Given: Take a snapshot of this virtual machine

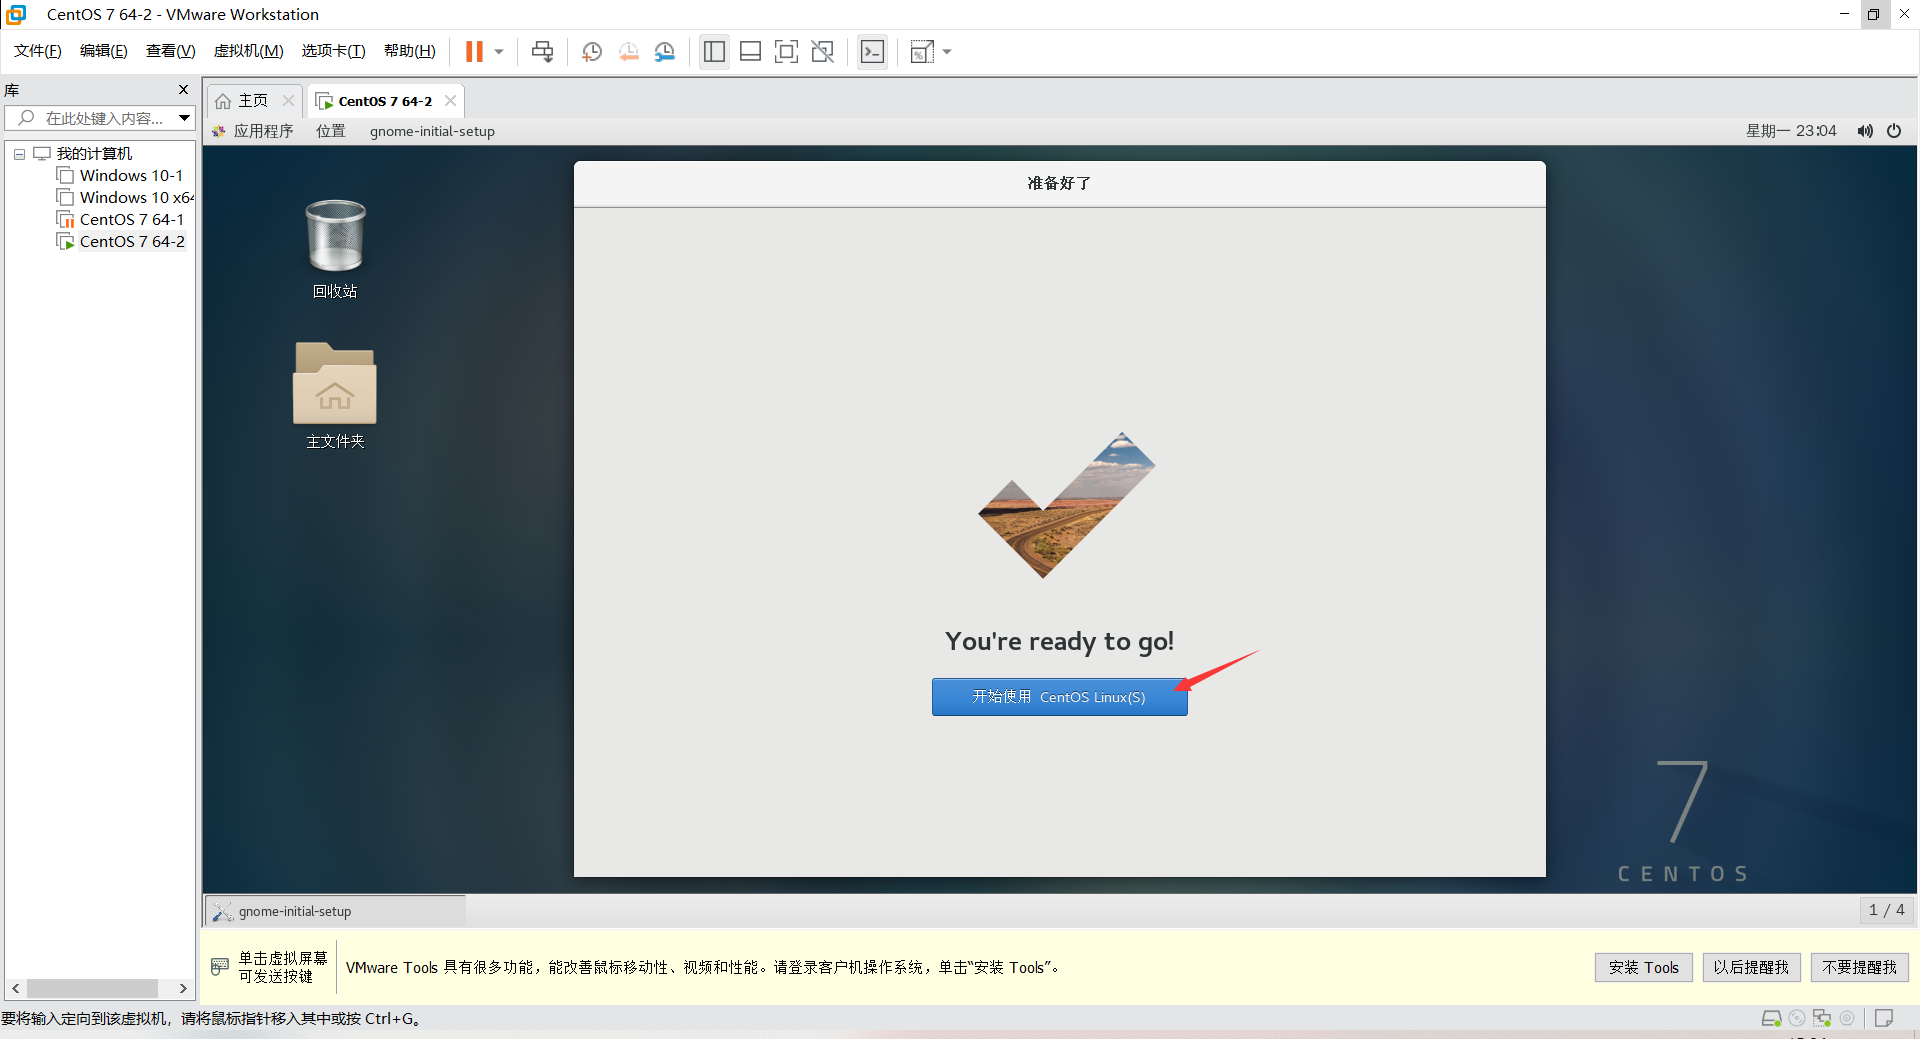Looking at the screenshot, I should (592, 52).
